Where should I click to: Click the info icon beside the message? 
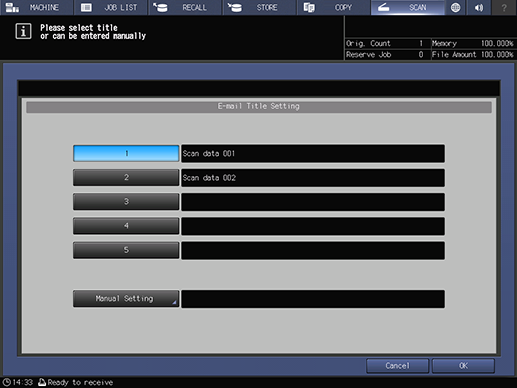point(23,31)
